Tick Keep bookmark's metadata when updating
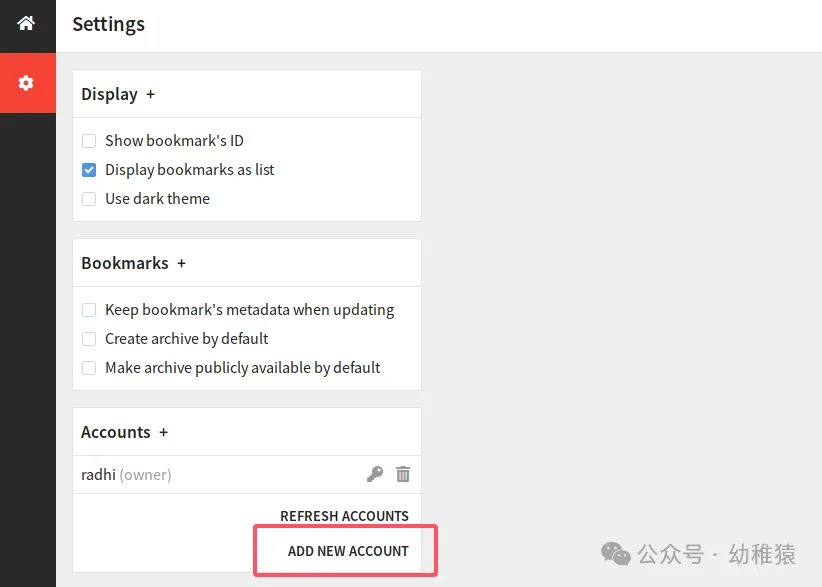Image resolution: width=822 pixels, height=587 pixels. tap(89, 310)
